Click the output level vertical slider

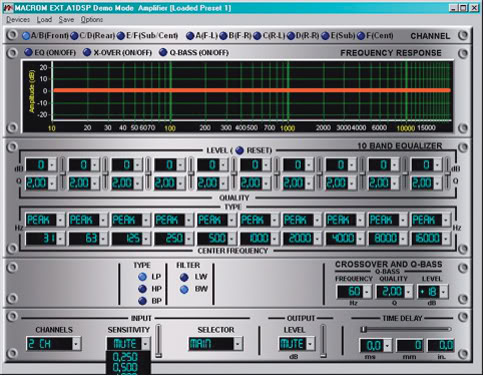[323, 341]
